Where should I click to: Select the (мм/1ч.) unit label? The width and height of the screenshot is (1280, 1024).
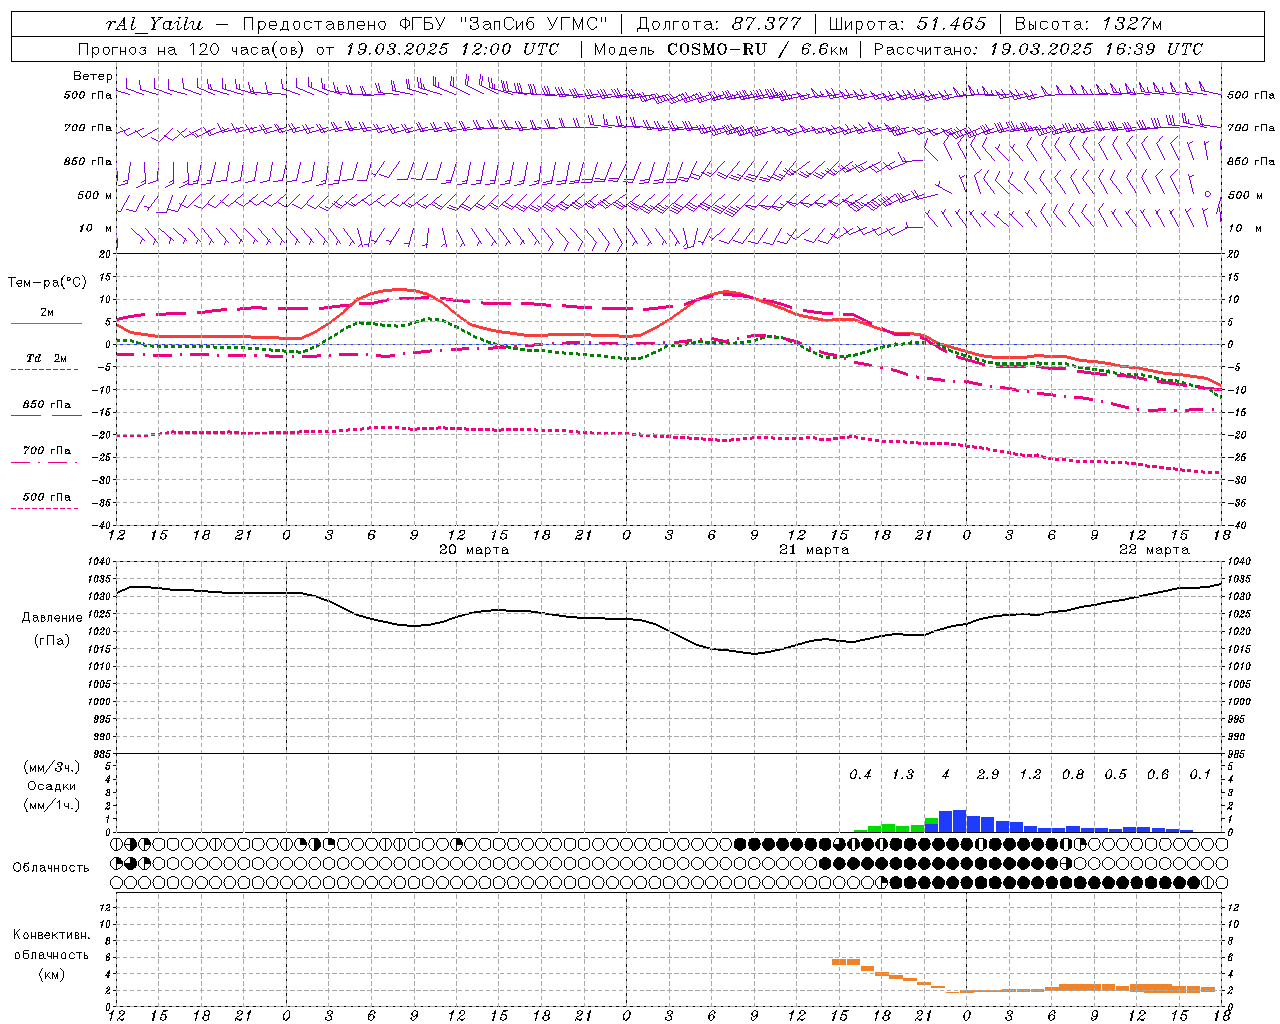51,805
